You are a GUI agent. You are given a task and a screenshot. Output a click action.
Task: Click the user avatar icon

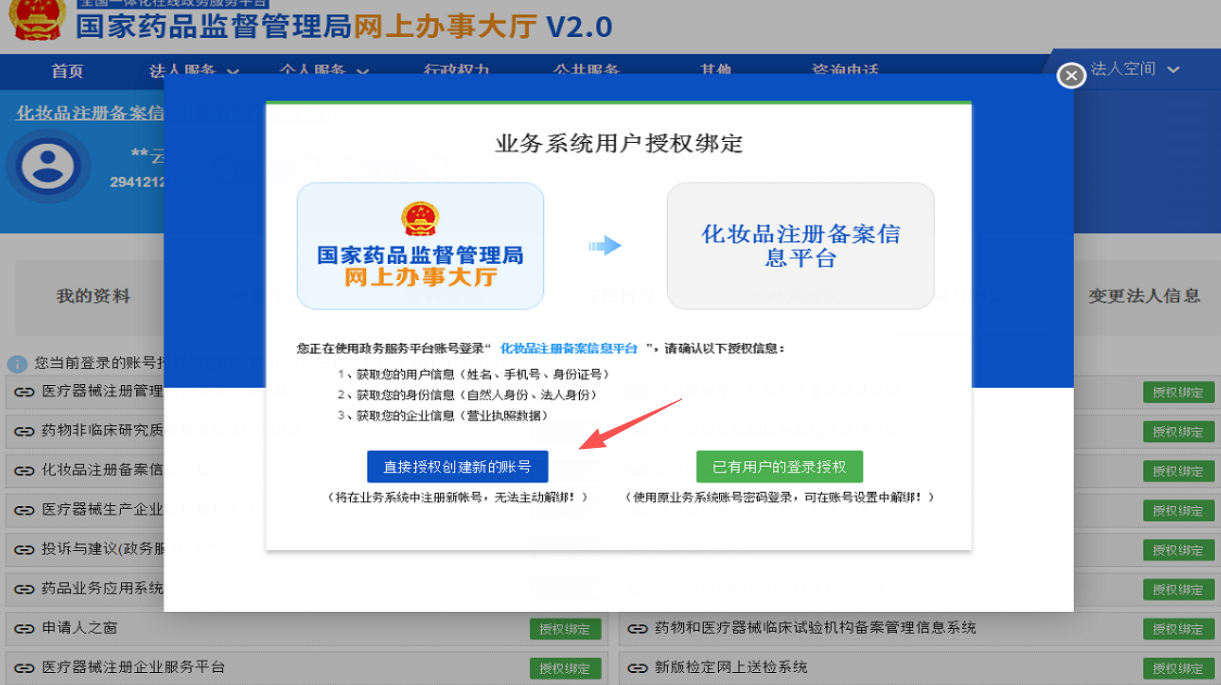click(x=47, y=166)
